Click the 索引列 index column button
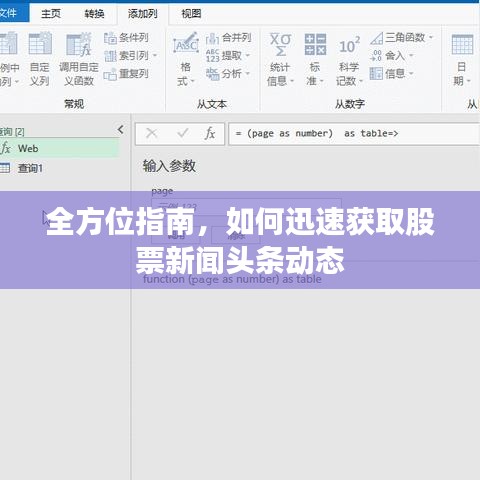Image resolution: width=480 pixels, height=480 pixels. coord(126,56)
